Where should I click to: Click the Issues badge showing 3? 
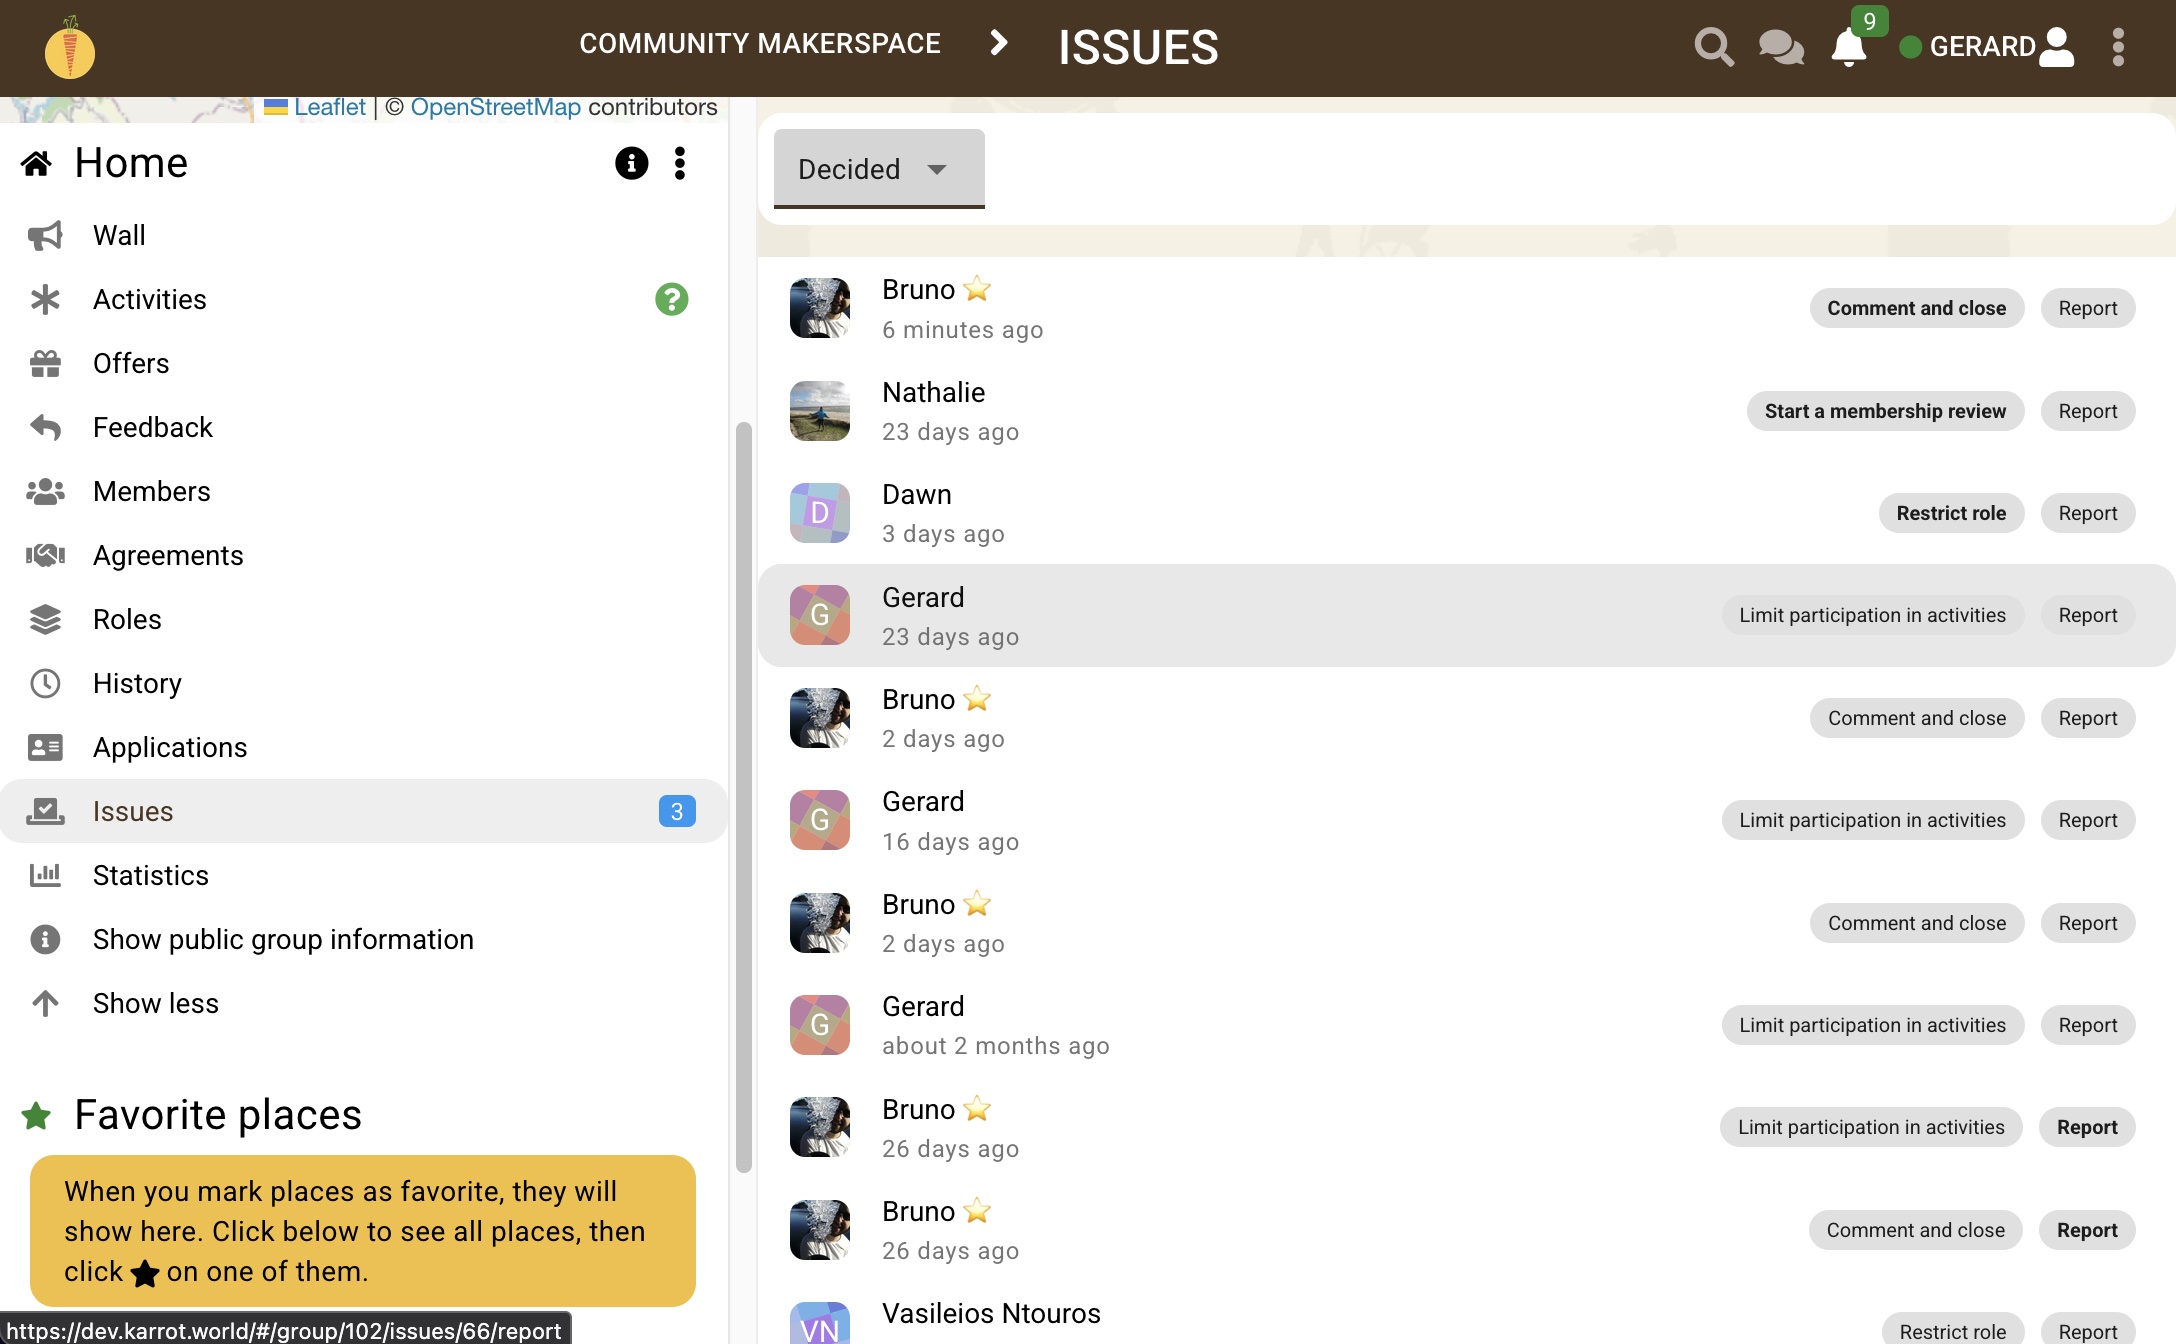[677, 811]
